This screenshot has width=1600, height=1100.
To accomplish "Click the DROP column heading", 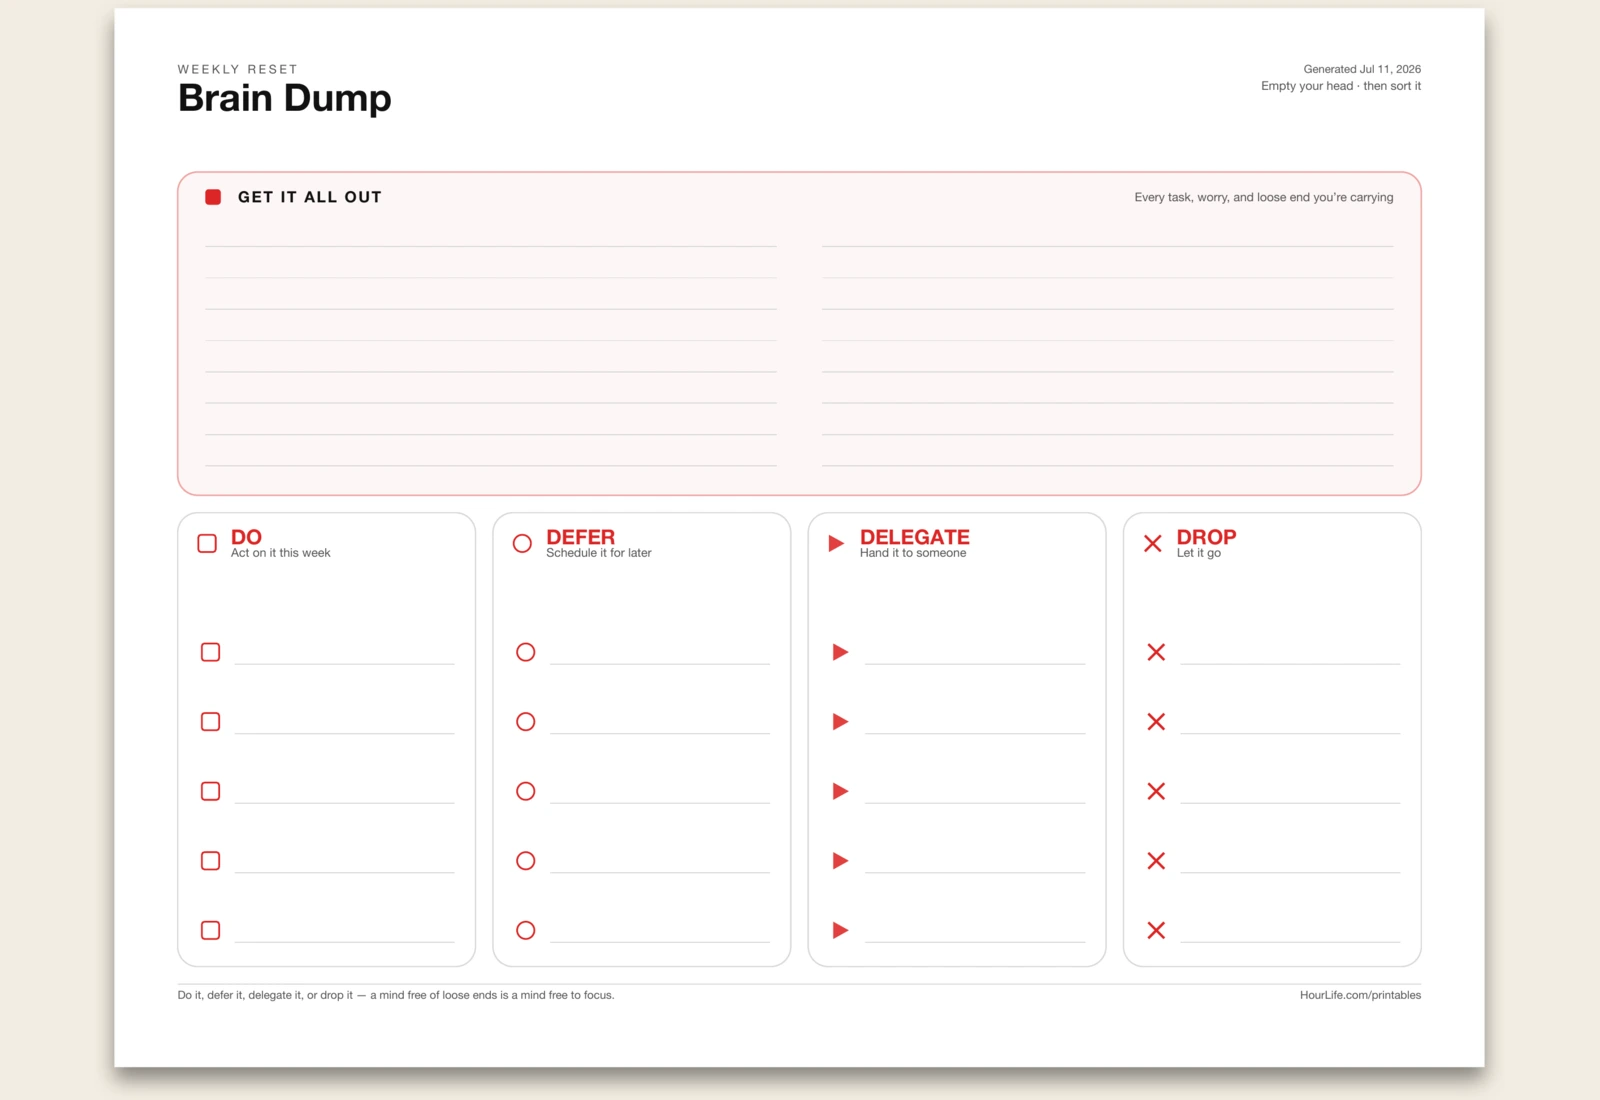I will 1206,536.
